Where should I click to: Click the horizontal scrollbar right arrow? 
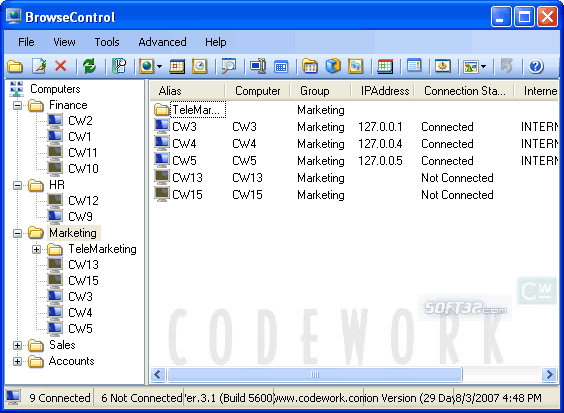click(x=549, y=375)
